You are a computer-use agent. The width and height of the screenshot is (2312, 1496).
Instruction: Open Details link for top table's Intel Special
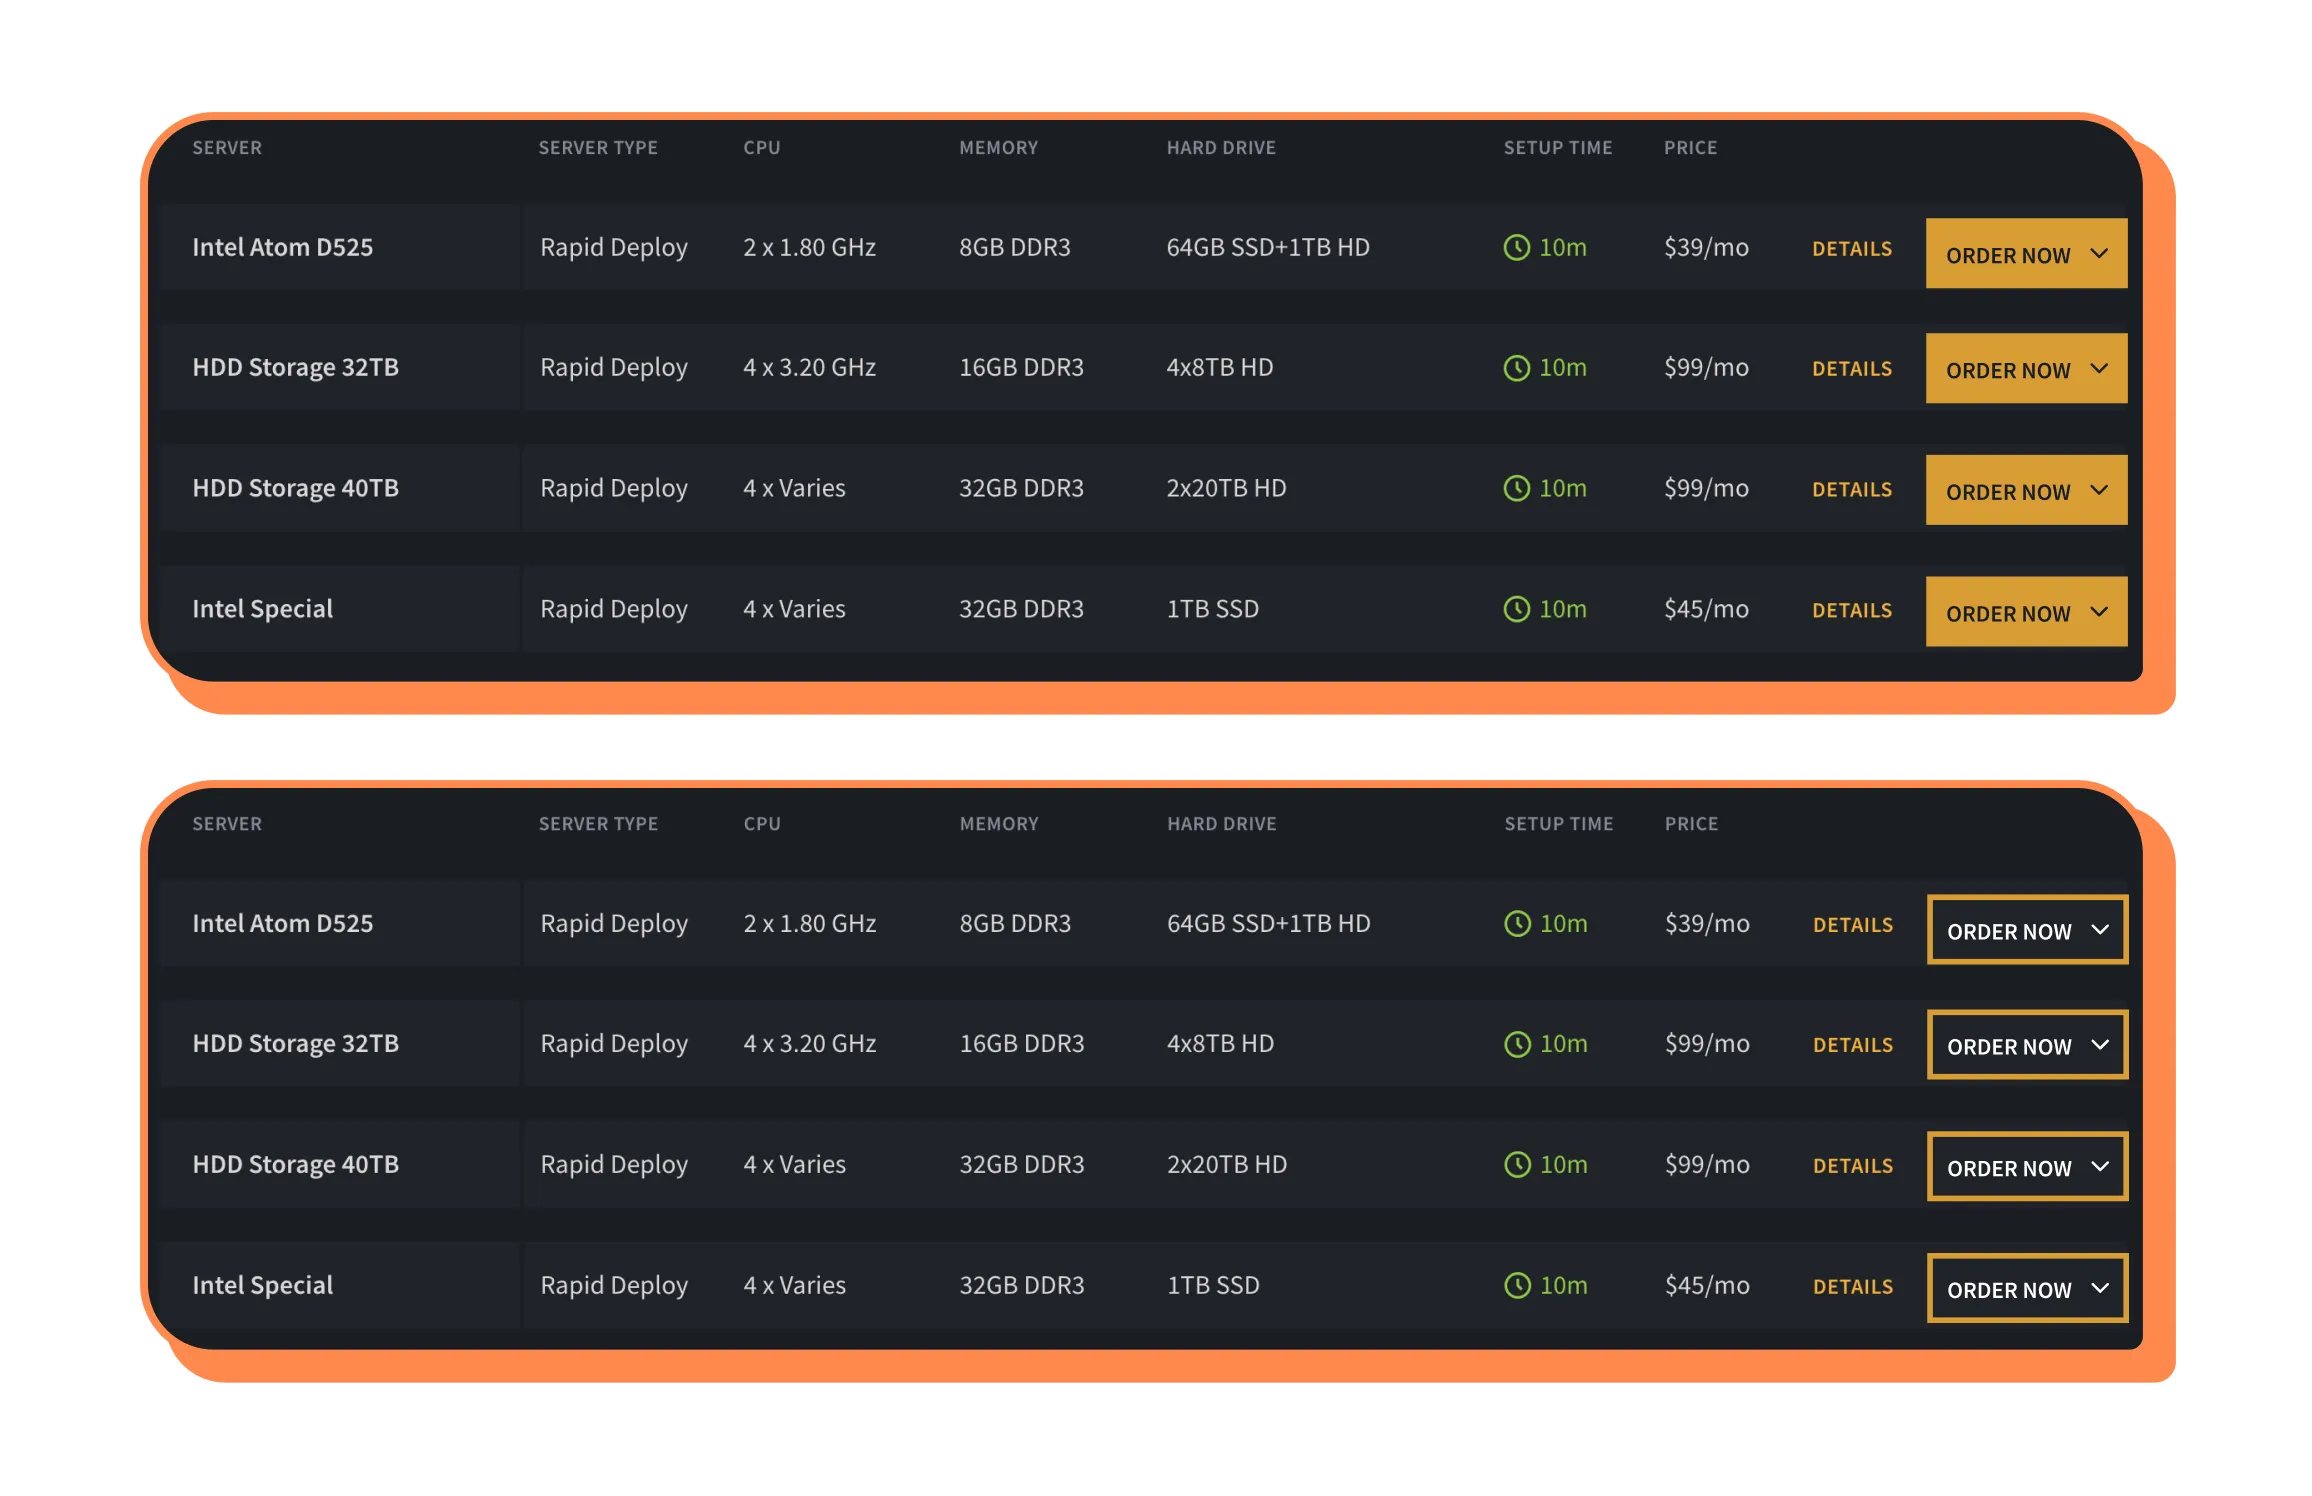[x=1851, y=610]
